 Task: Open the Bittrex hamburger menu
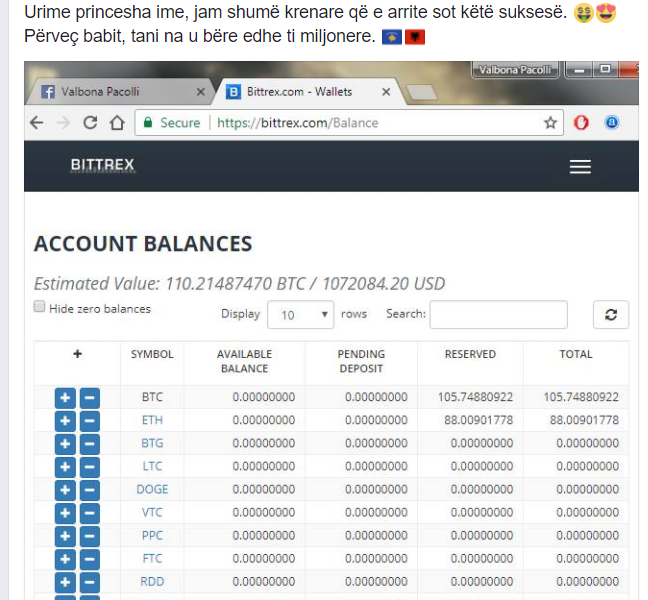[x=580, y=167]
